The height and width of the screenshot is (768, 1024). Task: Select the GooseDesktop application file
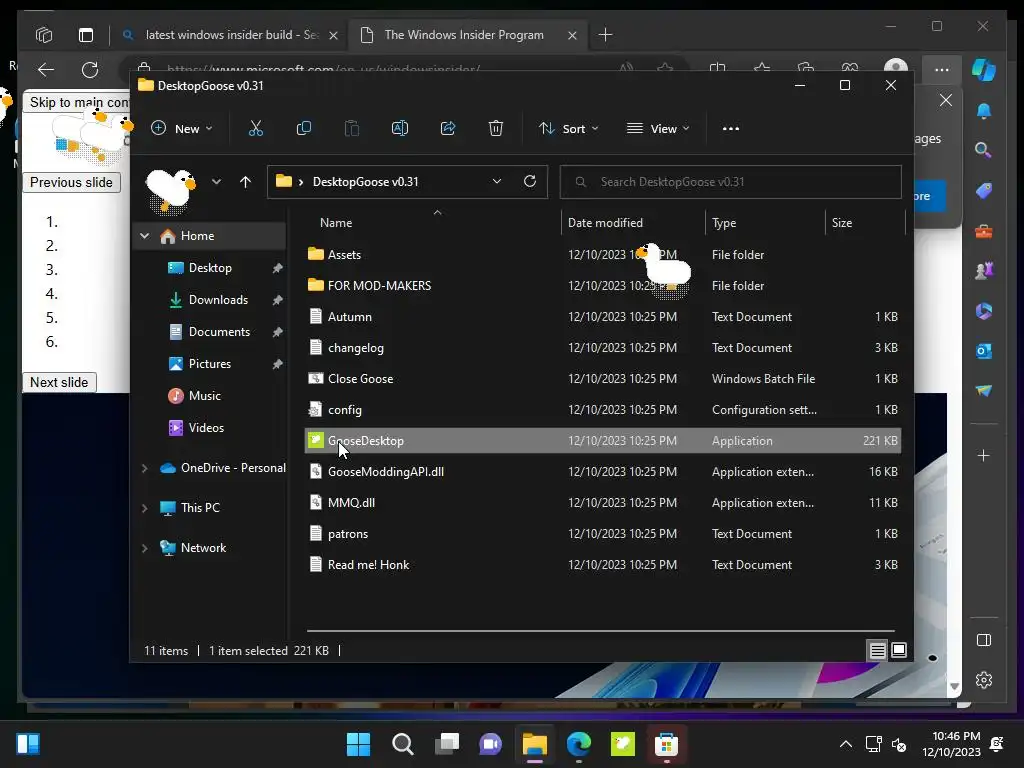click(603, 441)
